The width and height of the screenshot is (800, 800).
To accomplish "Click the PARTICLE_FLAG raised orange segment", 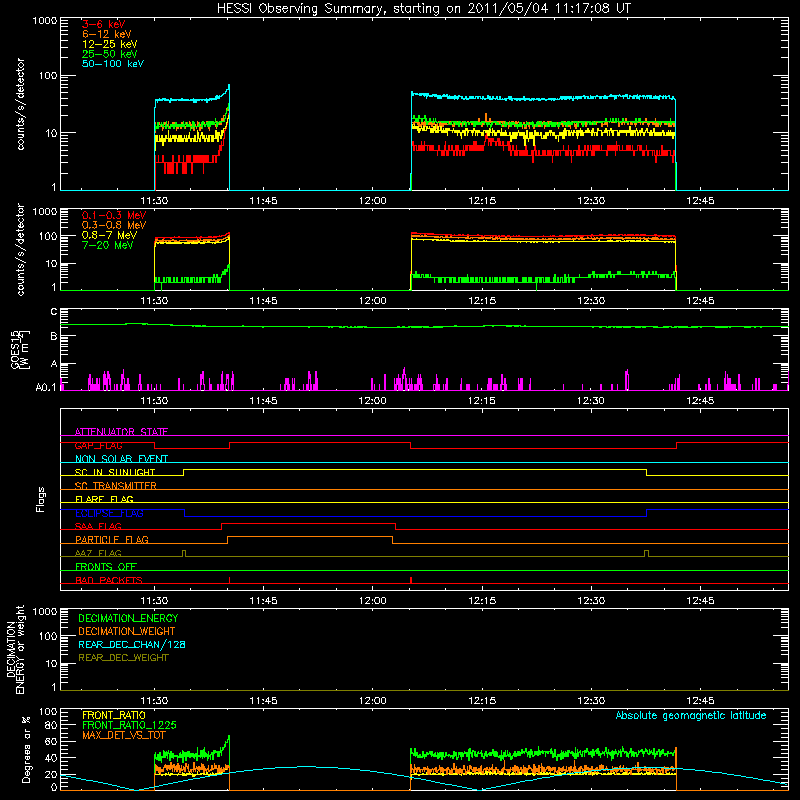I will pyautogui.click(x=310, y=537).
